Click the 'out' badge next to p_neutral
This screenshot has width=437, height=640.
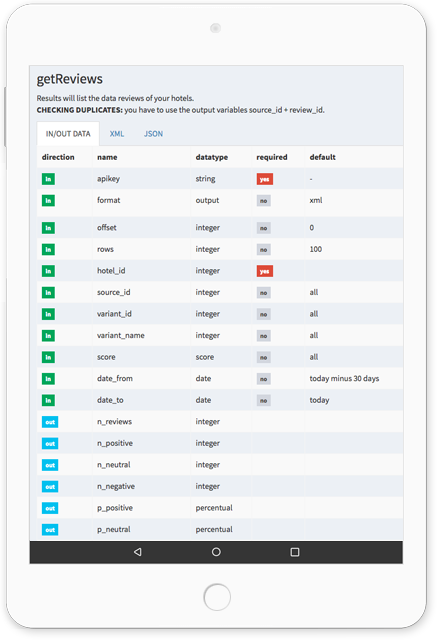click(x=50, y=530)
